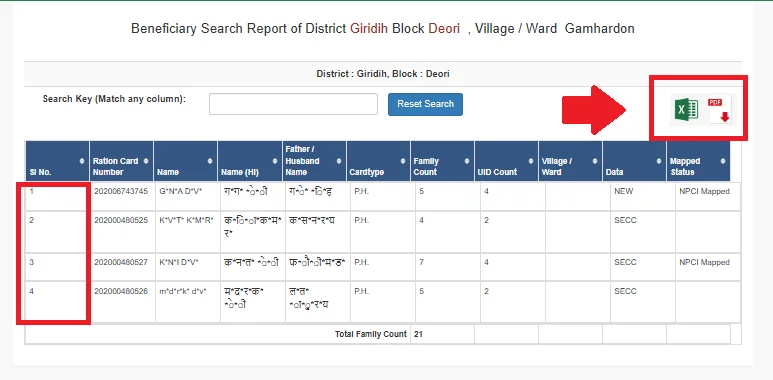The image size is (773, 380).
Task: Sort the Name column header
Action: (x=185, y=161)
